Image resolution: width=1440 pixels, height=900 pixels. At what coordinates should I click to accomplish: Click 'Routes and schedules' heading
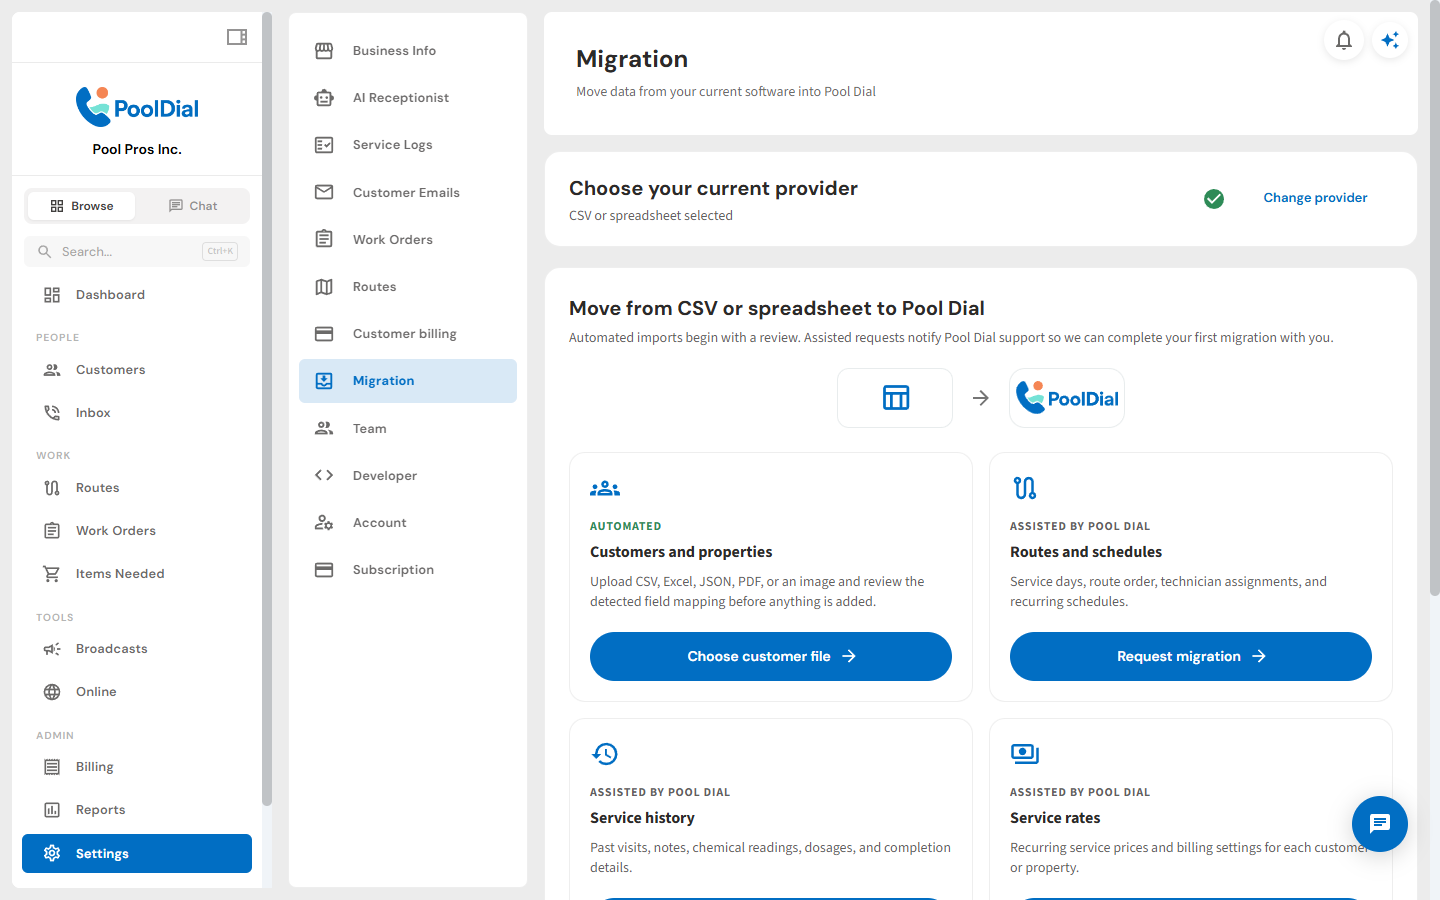coord(1086,552)
